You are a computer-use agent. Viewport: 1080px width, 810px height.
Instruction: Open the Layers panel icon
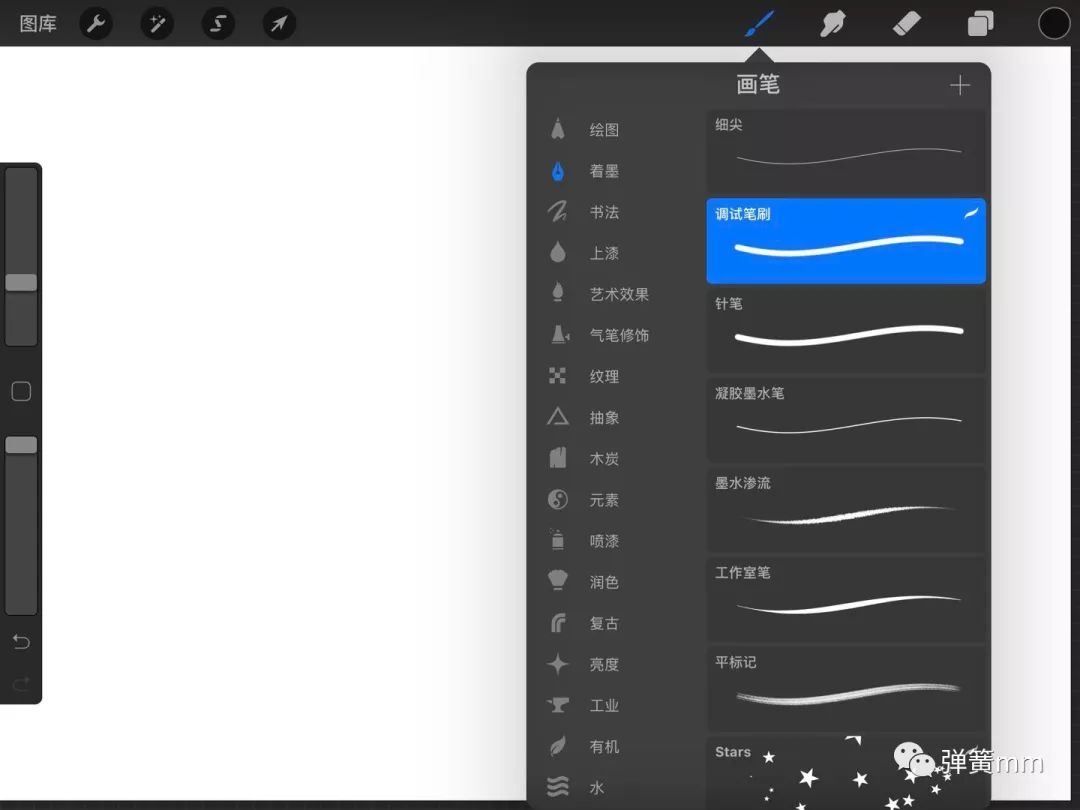[x=980, y=24]
